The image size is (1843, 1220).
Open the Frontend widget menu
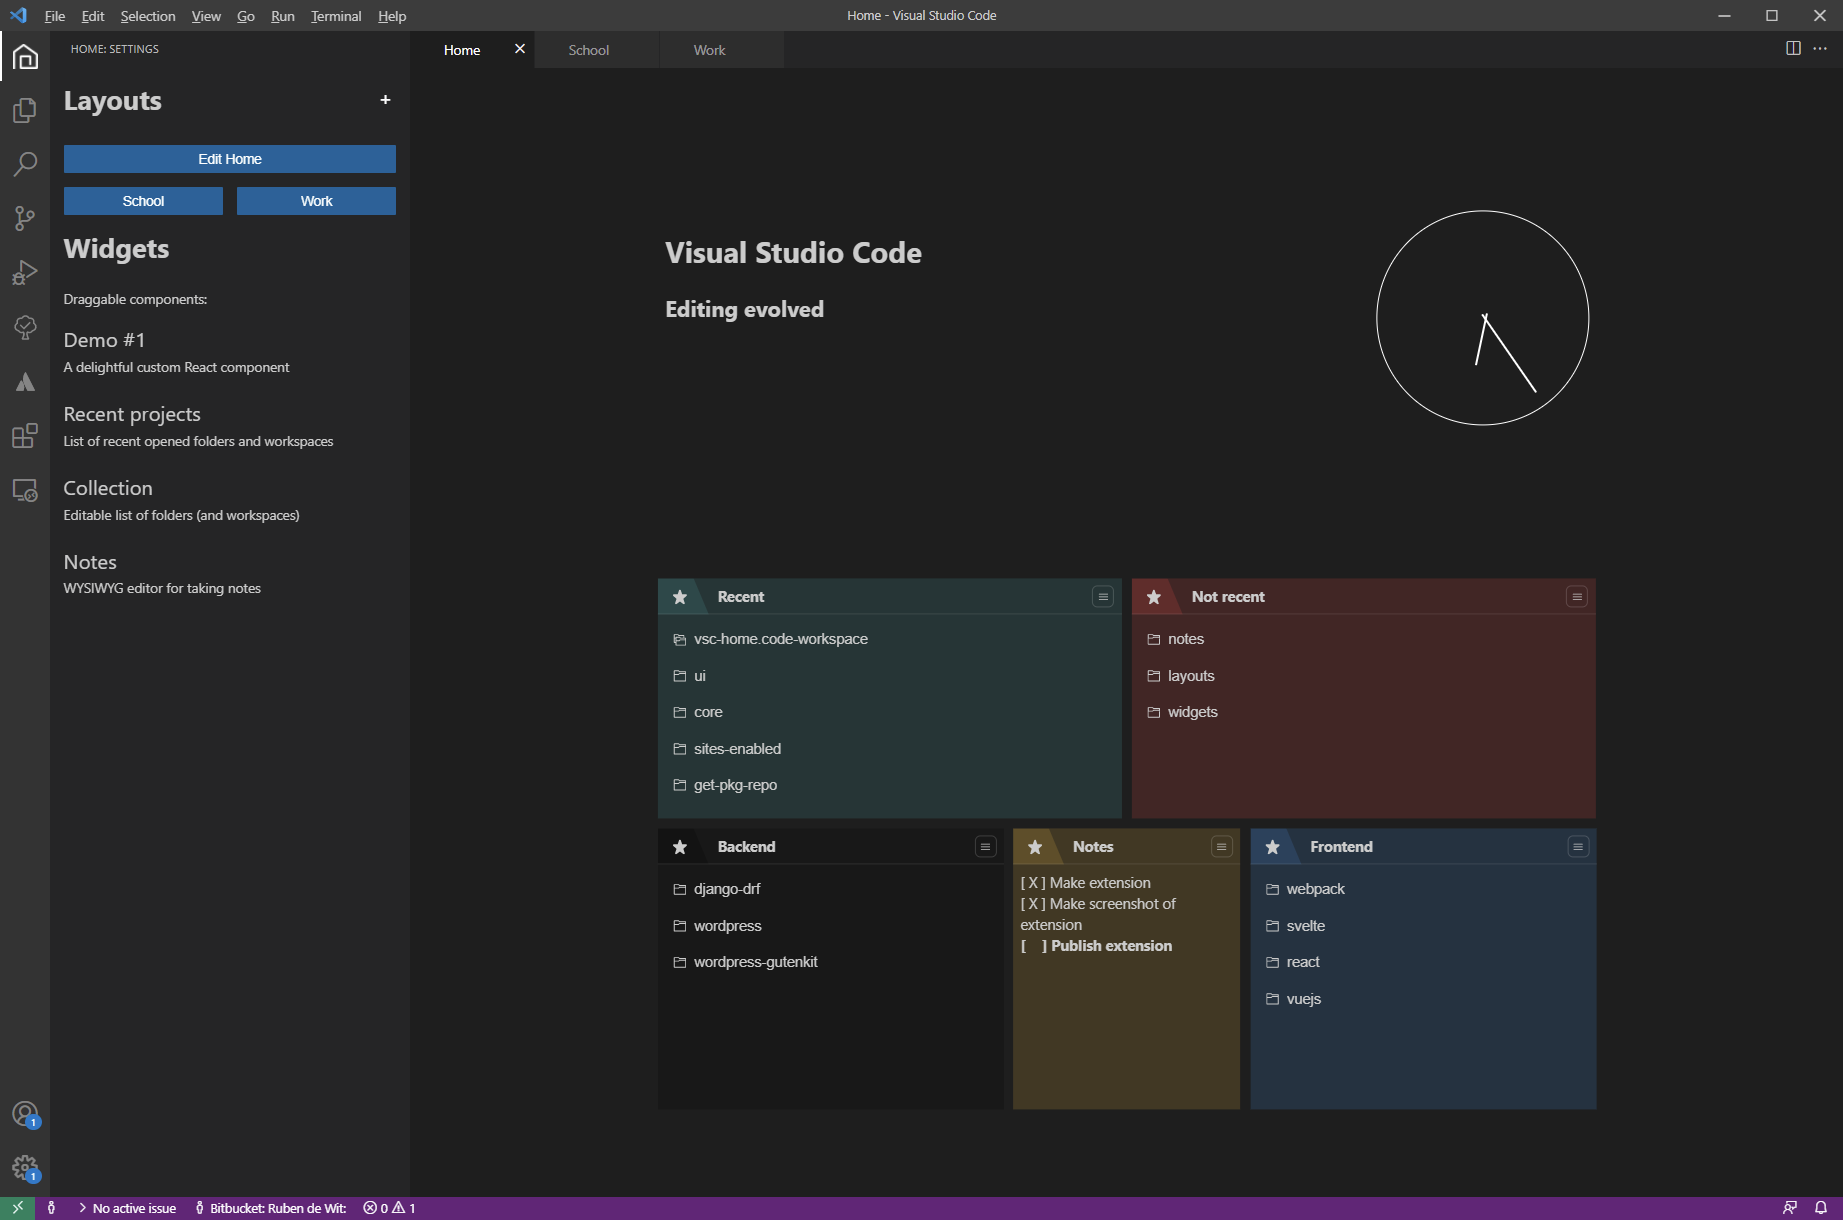(x=1578, y=847)
